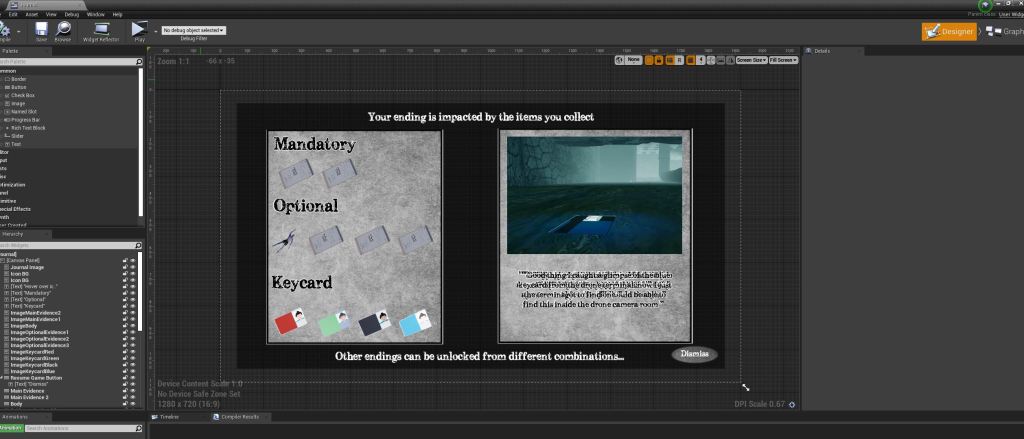This screenshot has width=1024, height=439.
Task: Click the DPI Scale settings gear icon
Action: [x=792, y=405]
